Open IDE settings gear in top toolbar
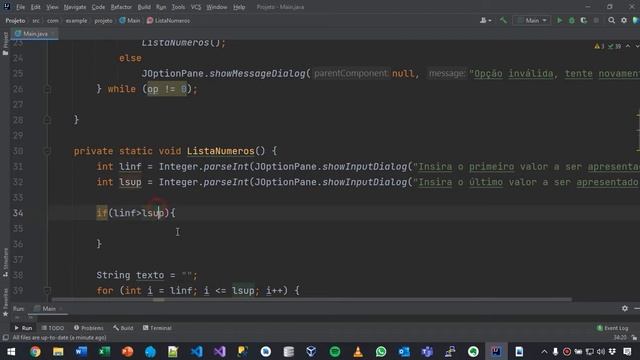Image resolution: width=640 pixels, height=360 pixels. (x=624, y=20)
